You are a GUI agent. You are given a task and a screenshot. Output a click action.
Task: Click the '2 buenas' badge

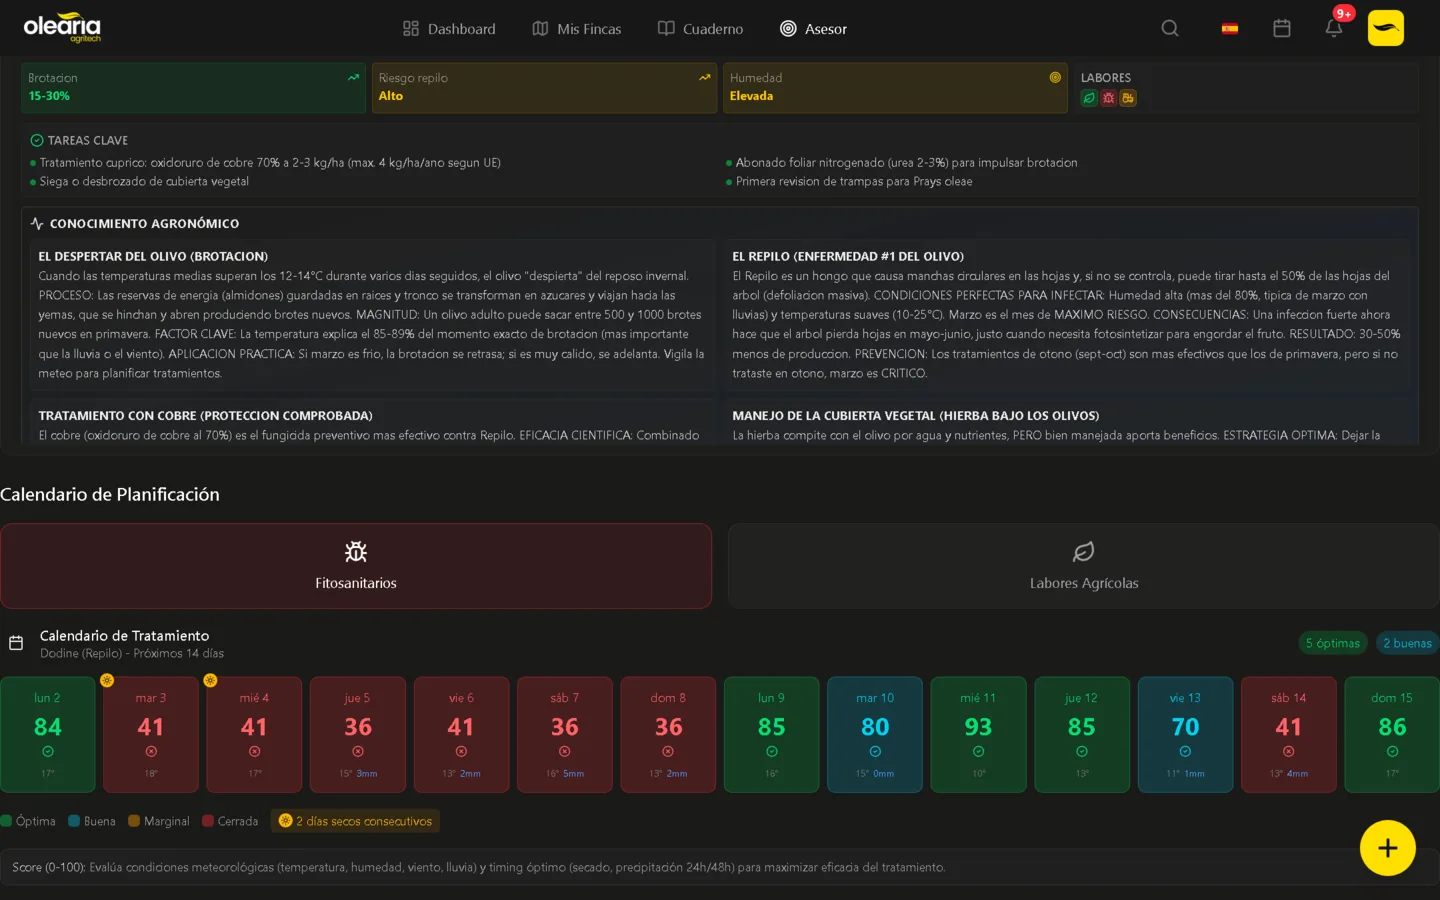1407,643
